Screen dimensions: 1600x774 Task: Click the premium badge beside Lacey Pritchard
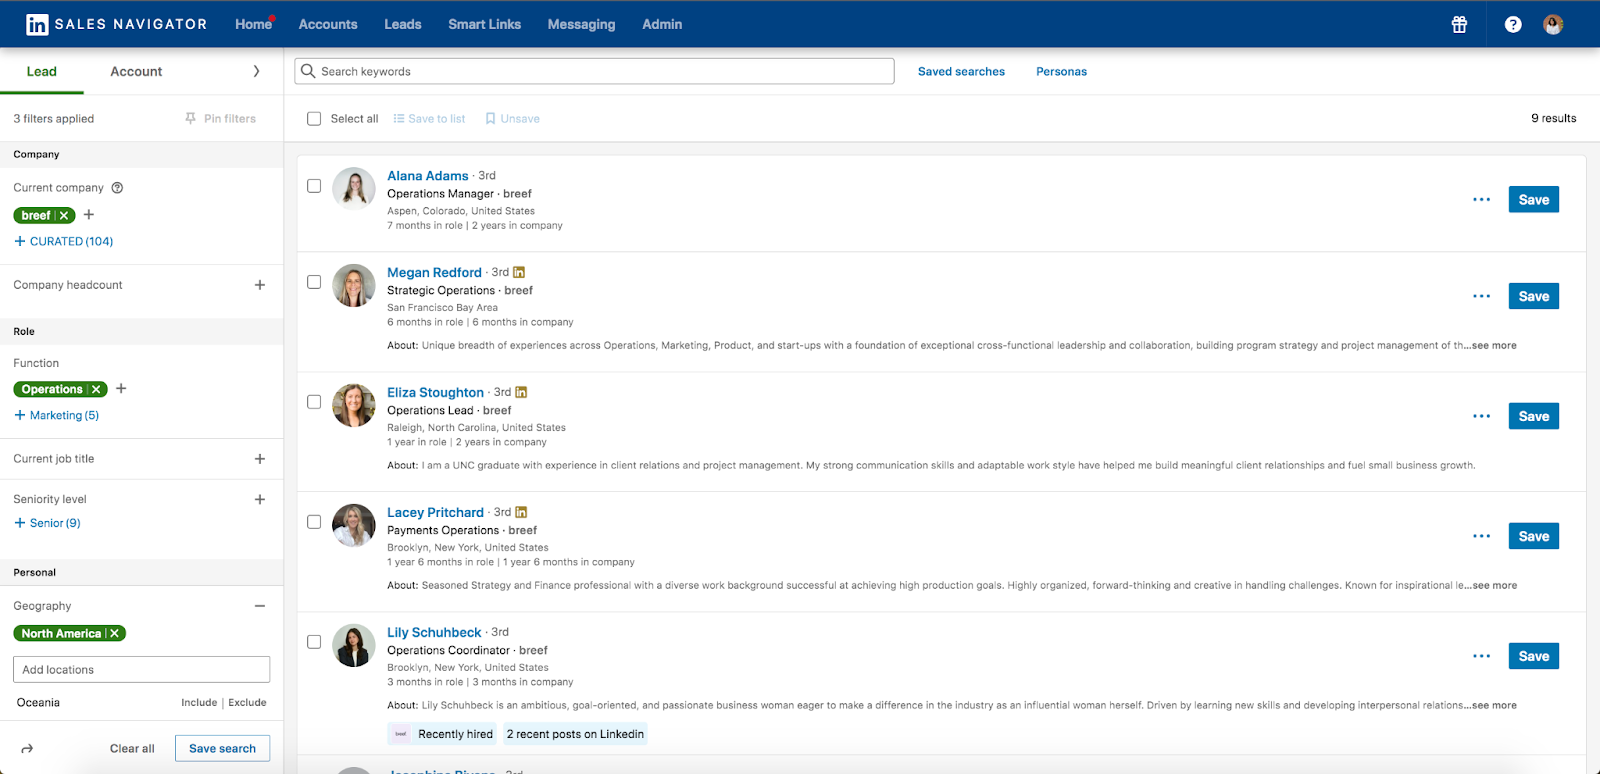(x=521, y=512)
